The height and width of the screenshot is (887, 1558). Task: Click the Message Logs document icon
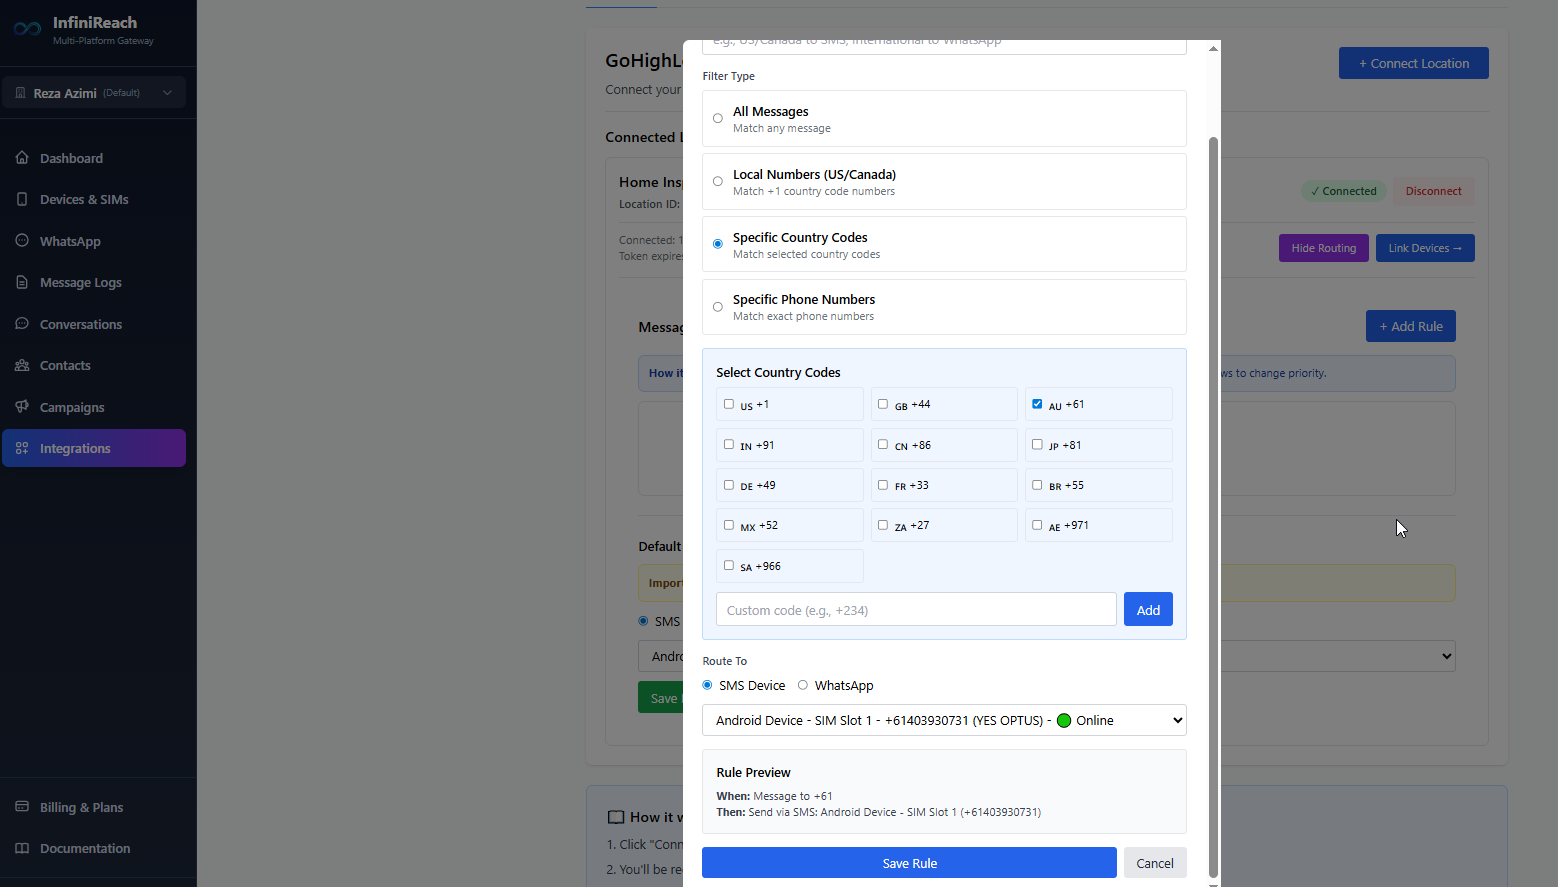[22, 282]
